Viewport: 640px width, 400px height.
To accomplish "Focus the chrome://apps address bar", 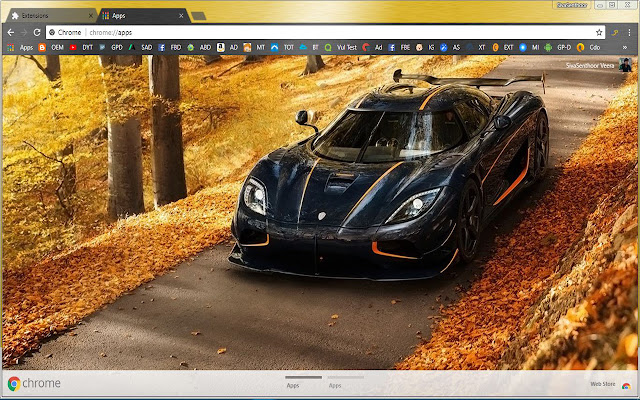I will pos(322,32).
